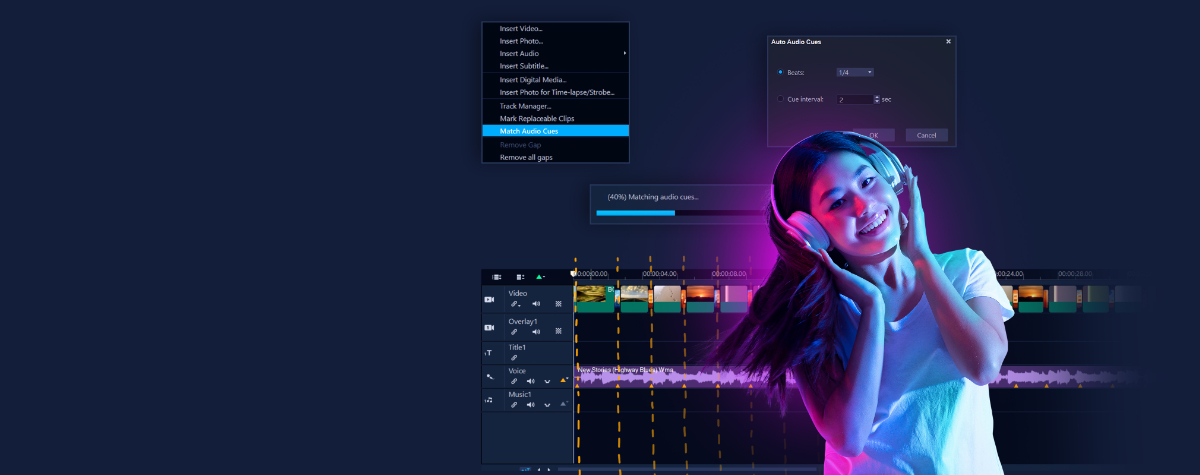
Task: Select the Cue interval radio button
Action: click(x=780, y=99)
